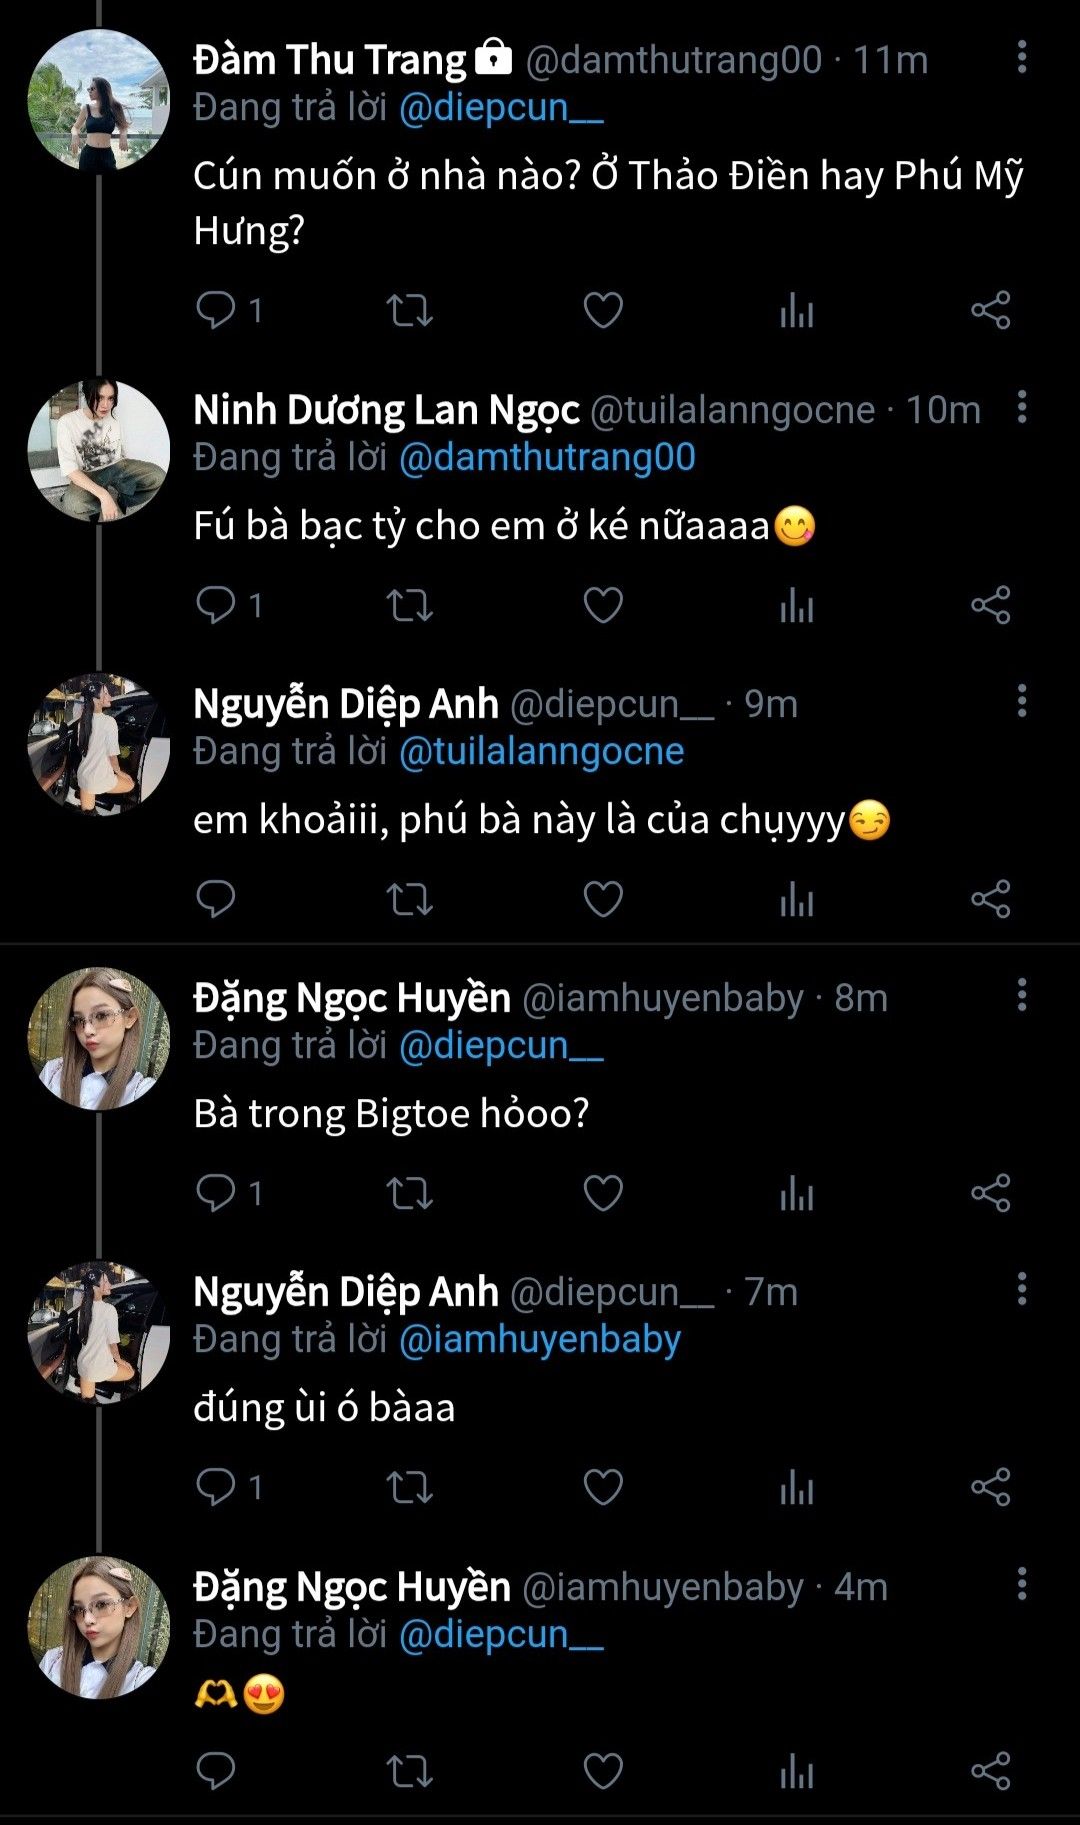Screen dimensions: 1080x1825
Task: View analytics of 'Bà trong Bigtoe hỏoo?' tweet
Action: (796, 1193)
